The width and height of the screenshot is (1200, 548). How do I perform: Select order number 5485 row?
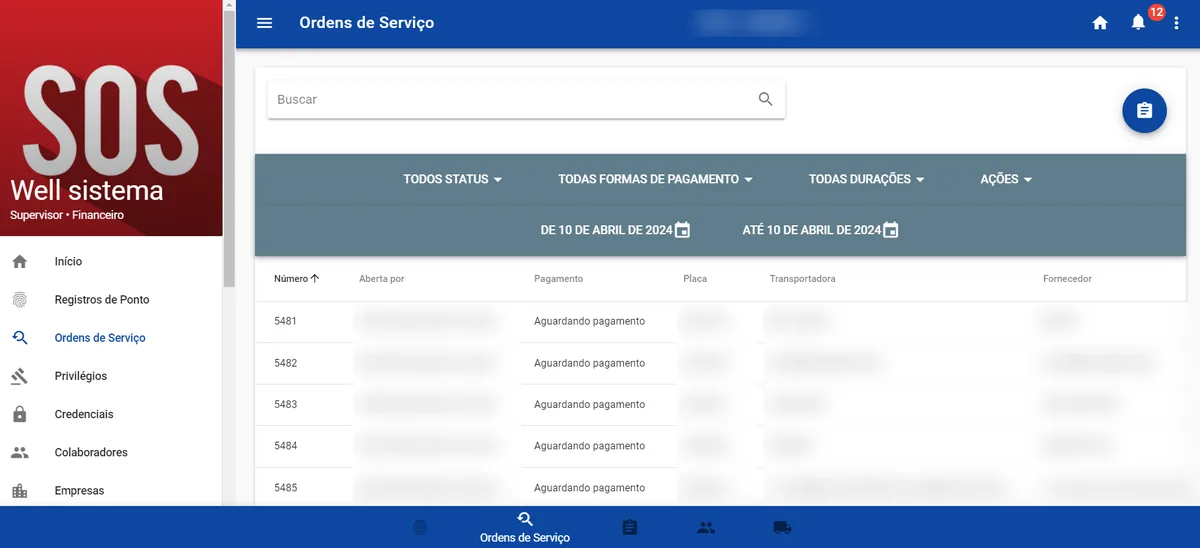click(721, 487)
